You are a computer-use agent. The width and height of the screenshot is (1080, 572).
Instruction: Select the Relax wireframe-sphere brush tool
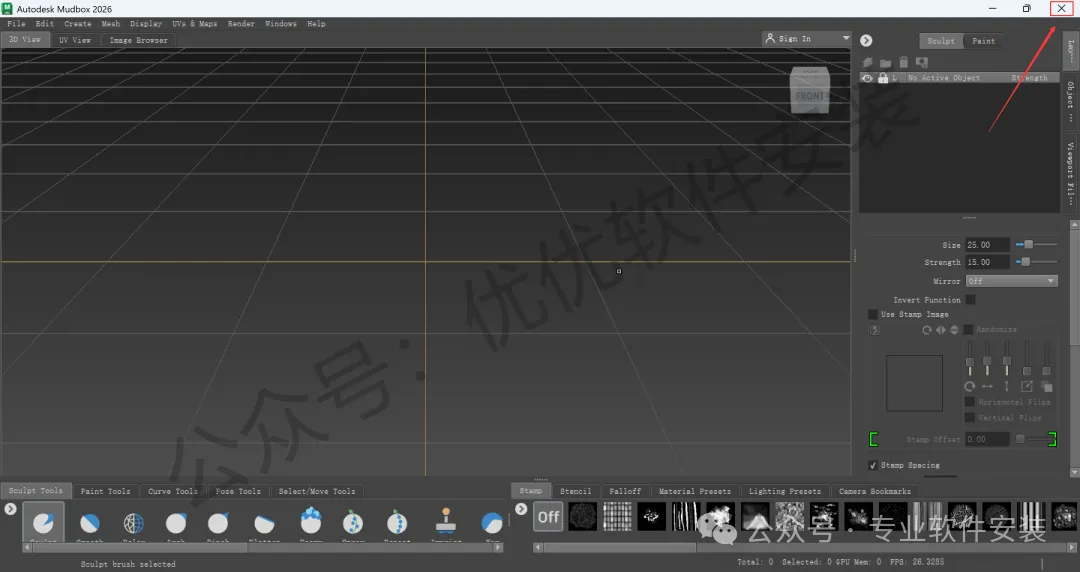tap(133, 524)
